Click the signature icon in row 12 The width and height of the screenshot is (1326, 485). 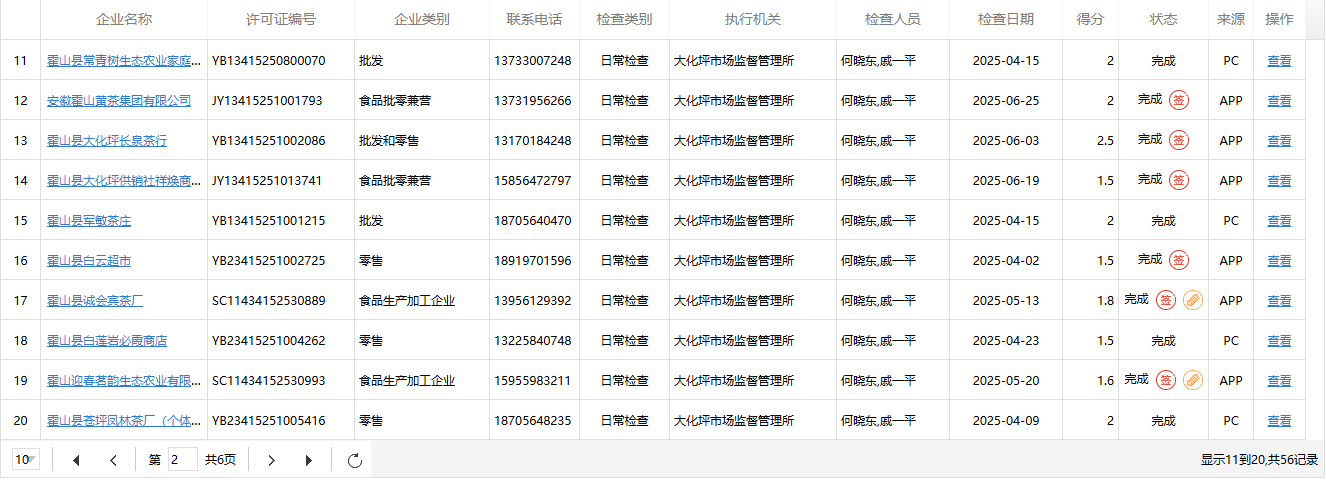[x=1179, y=100]
